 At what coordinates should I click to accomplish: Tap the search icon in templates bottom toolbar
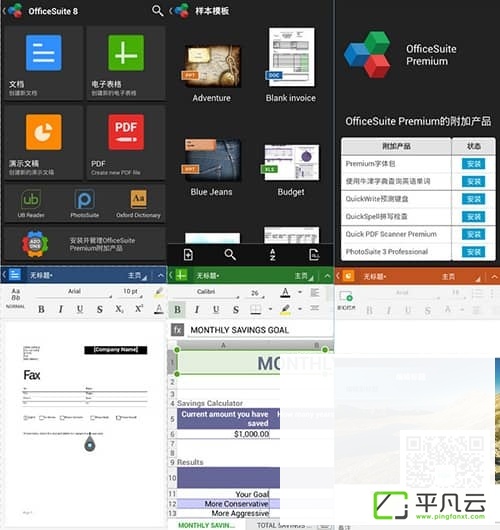(230, 255)
